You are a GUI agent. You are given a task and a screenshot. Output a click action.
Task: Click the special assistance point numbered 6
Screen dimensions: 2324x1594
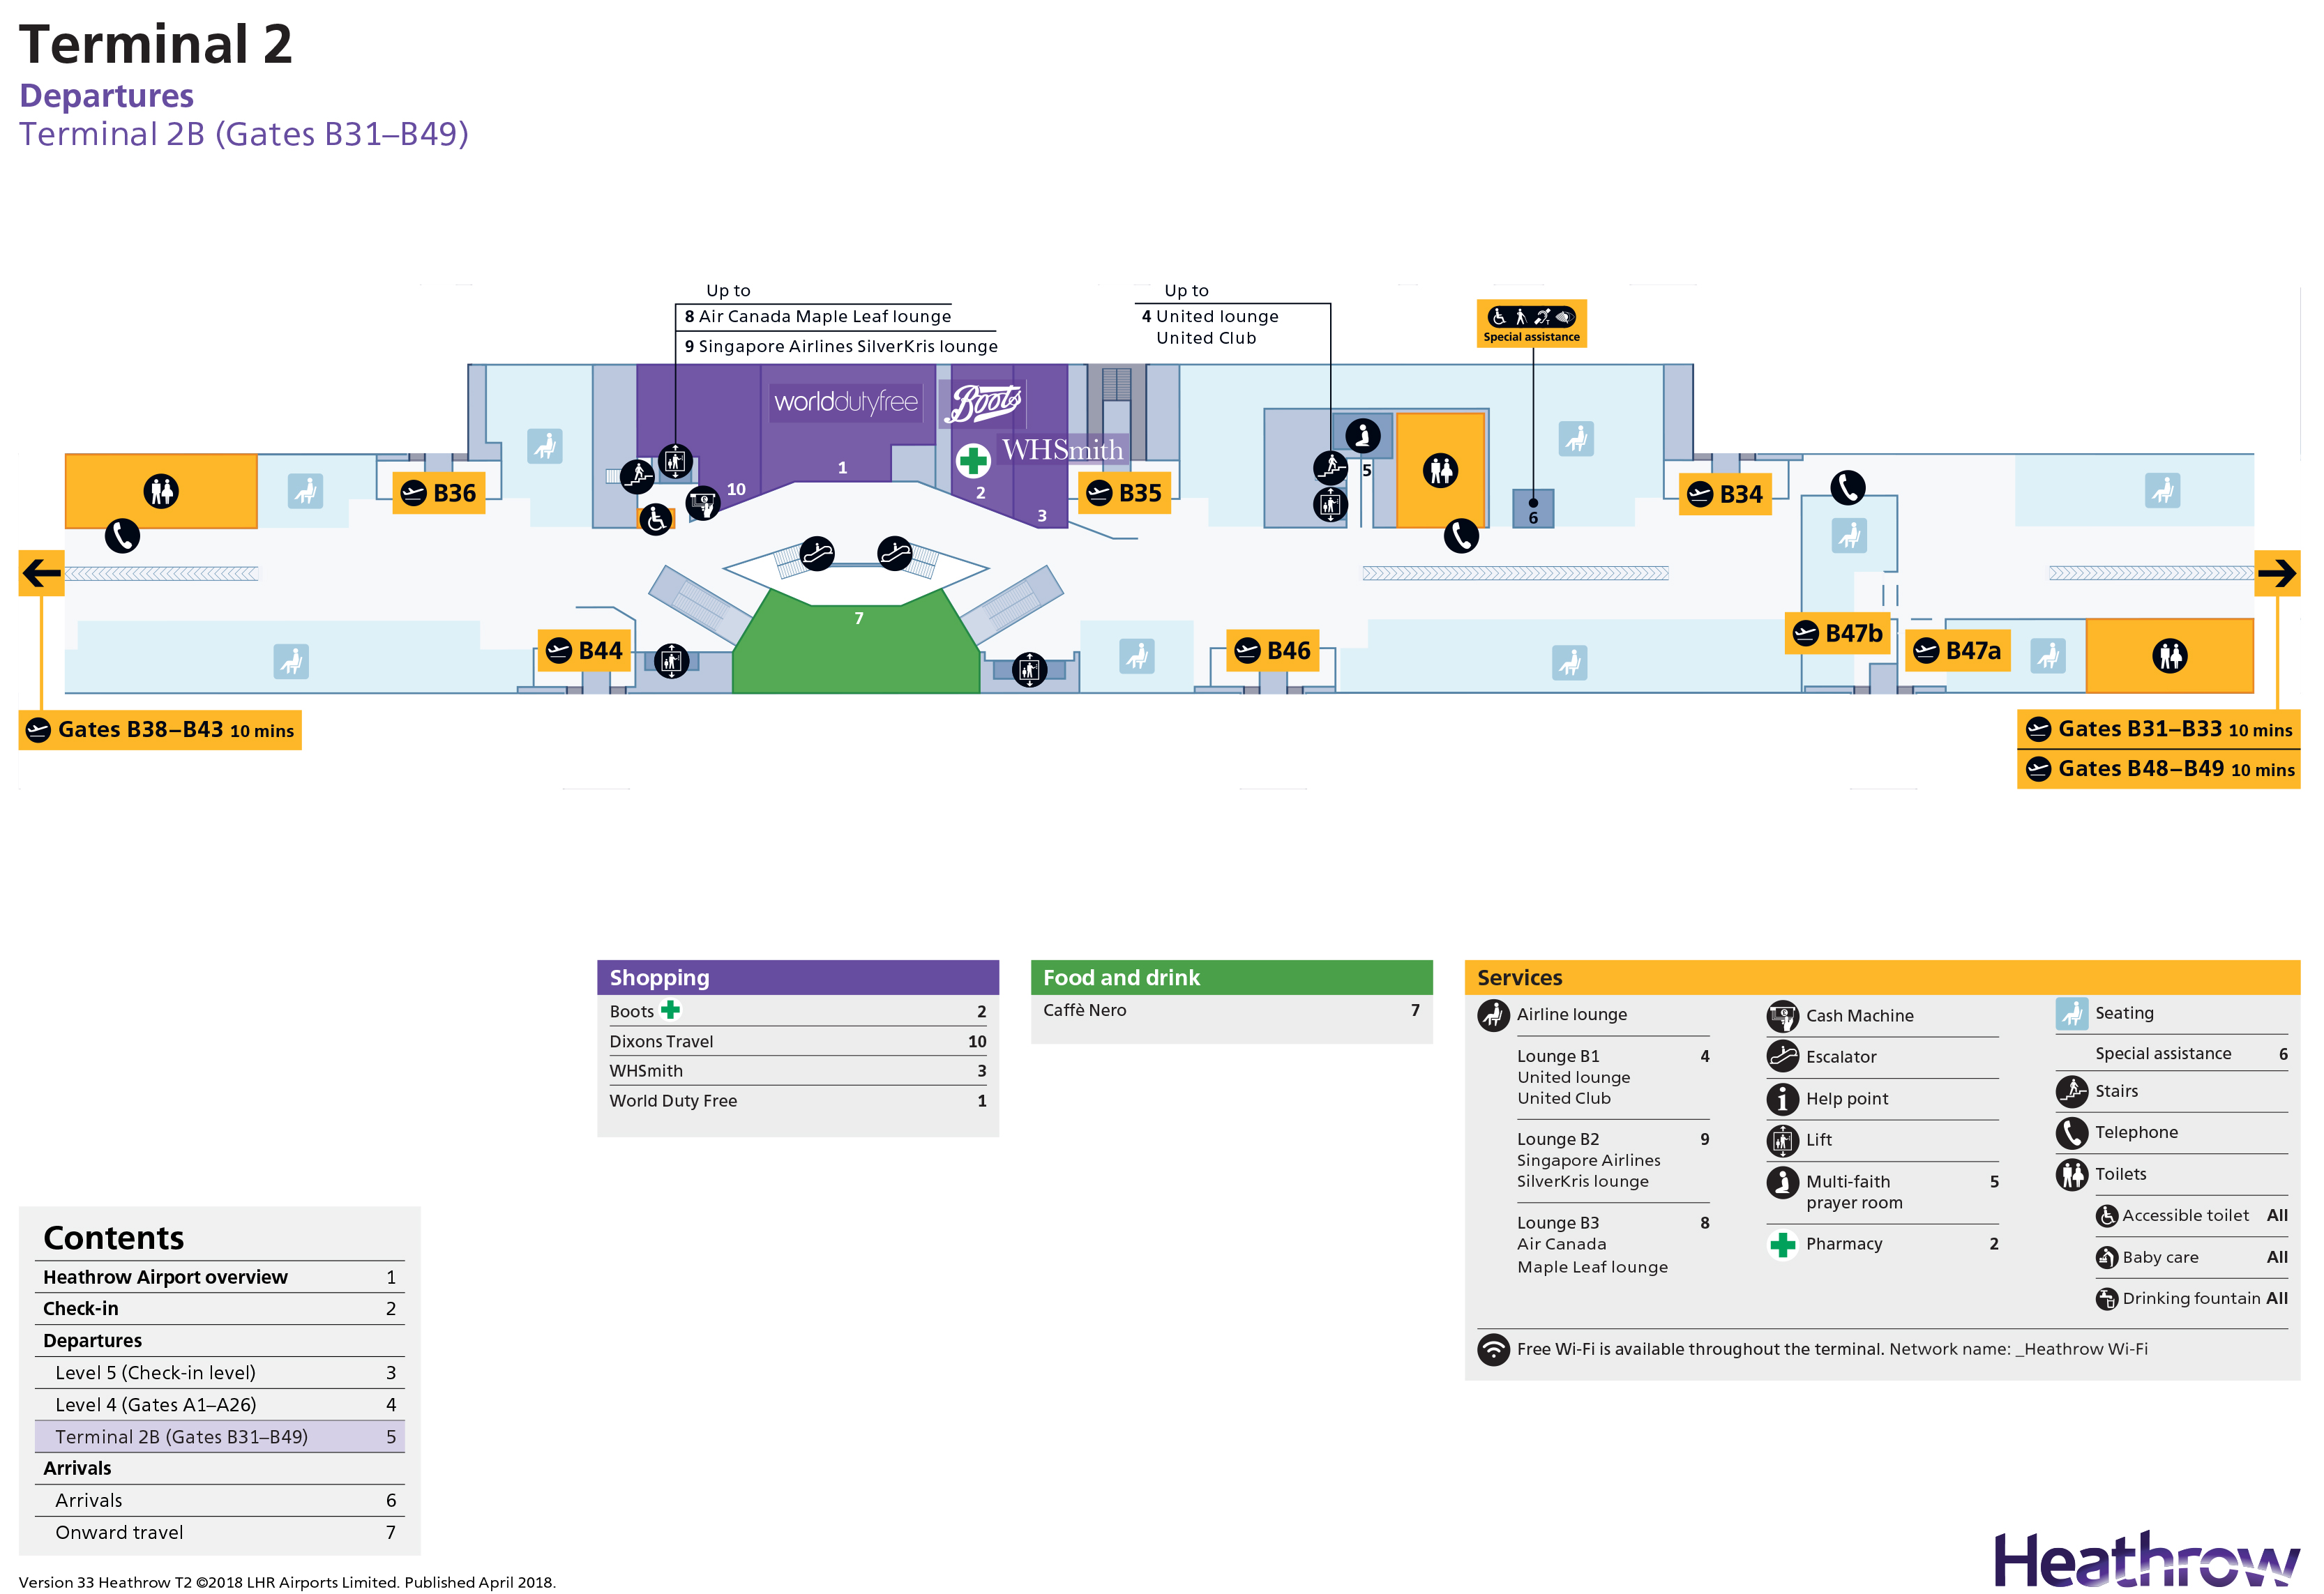[1532, 509]
